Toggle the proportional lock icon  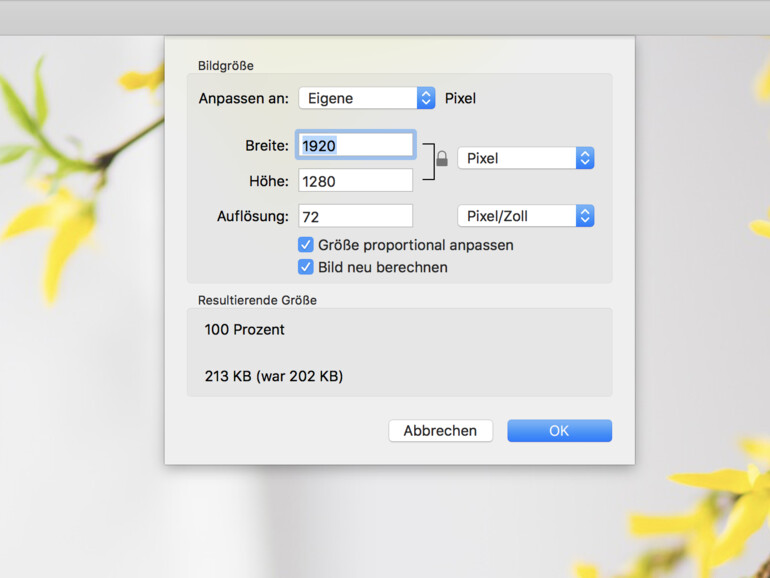(x=442, y=159)
